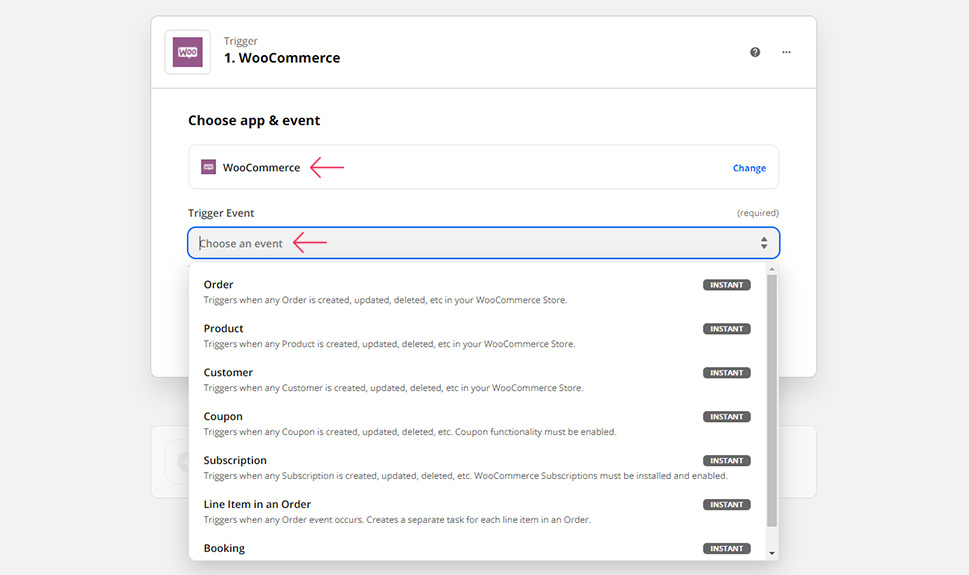This screenshot has height=575, width=969.
Task: Click the 'Trigger Event' field label
Action: click(x=221, y=213)
